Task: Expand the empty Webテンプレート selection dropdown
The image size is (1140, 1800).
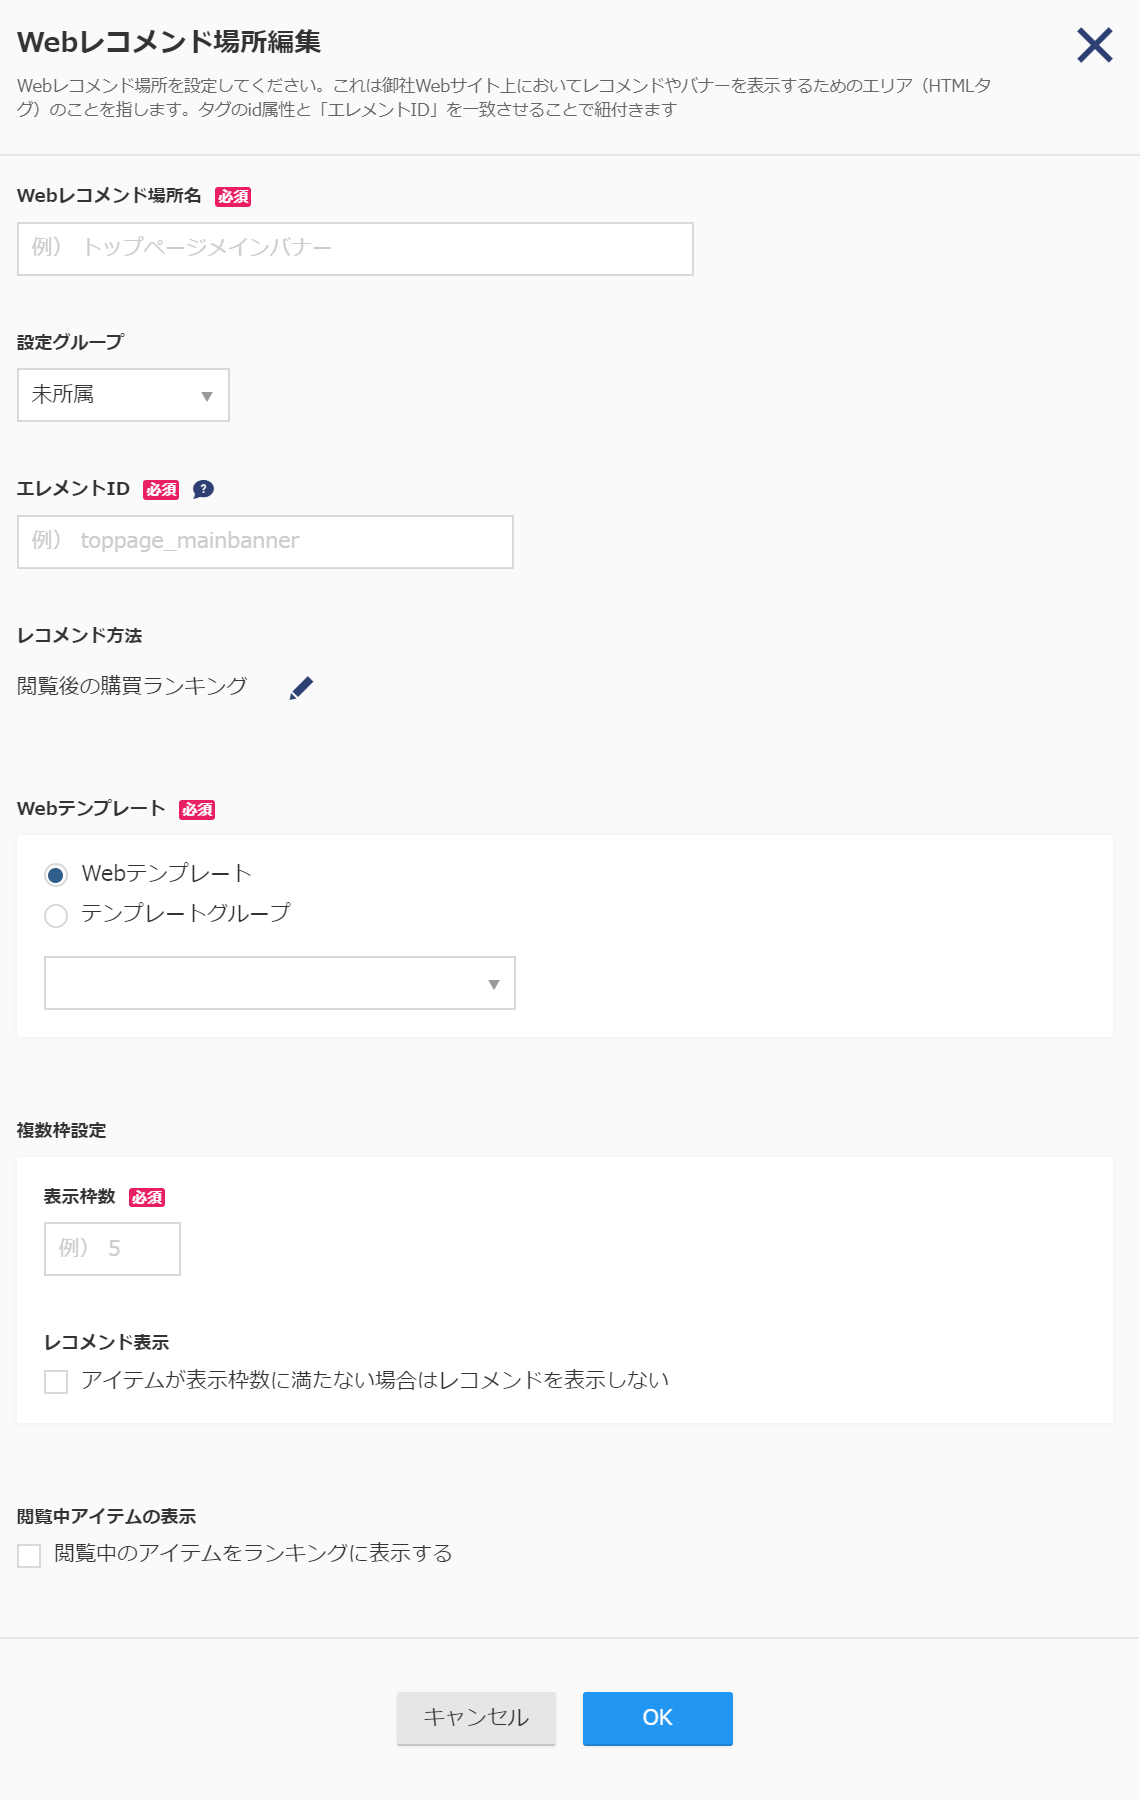Action: point(280,983)
